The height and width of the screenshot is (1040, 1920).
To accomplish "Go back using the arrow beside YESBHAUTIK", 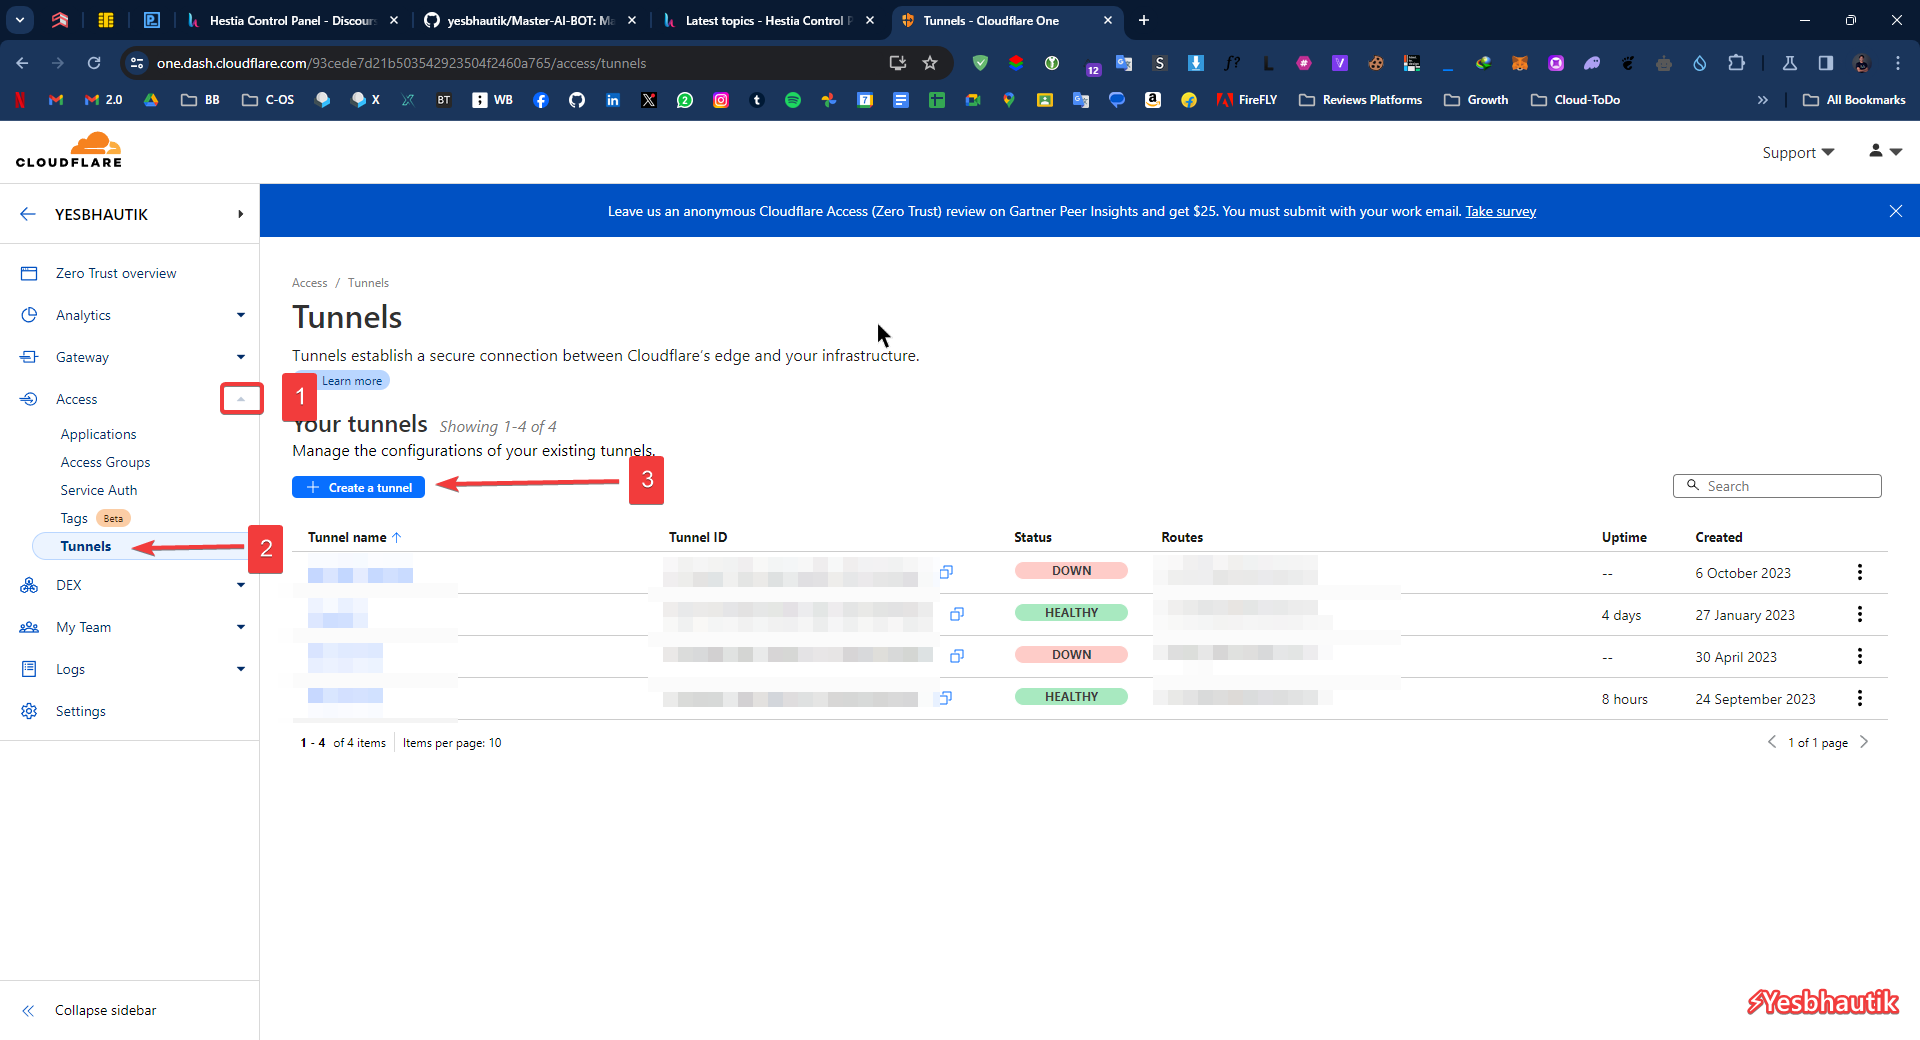I will [28, 214].
